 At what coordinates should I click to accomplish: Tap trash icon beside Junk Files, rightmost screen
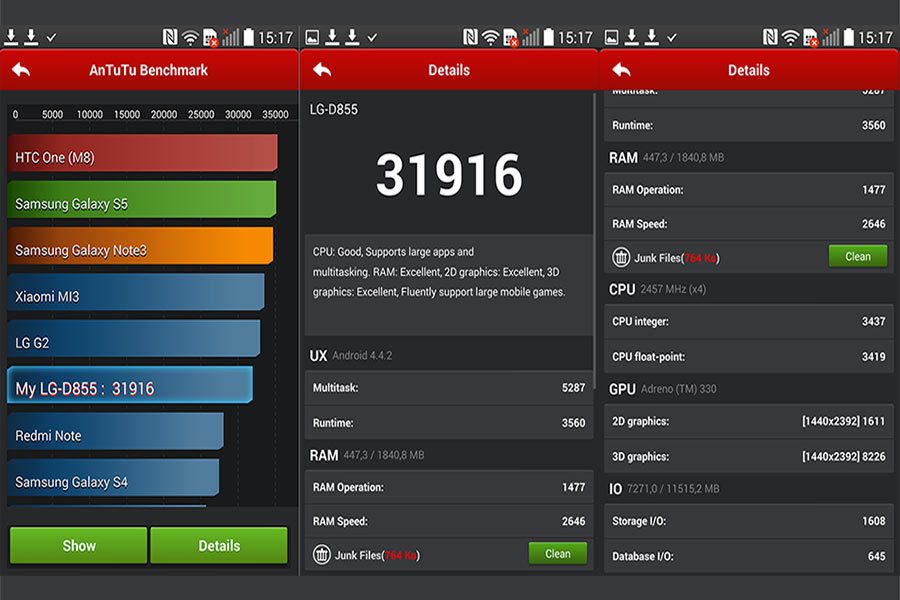pos(622,257)
